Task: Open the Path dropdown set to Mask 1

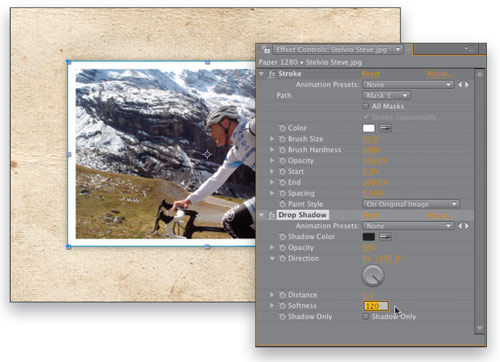Action: click(x=386, y=96)
